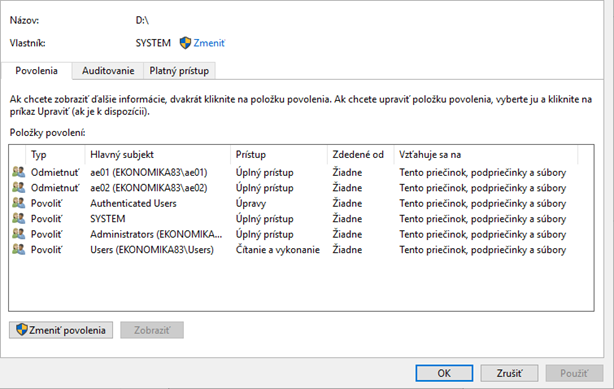Image resolution: width=614 pixels, height=389 pixels.
Task: Click the greyed-out Použiť button
Action: point(574,373)
